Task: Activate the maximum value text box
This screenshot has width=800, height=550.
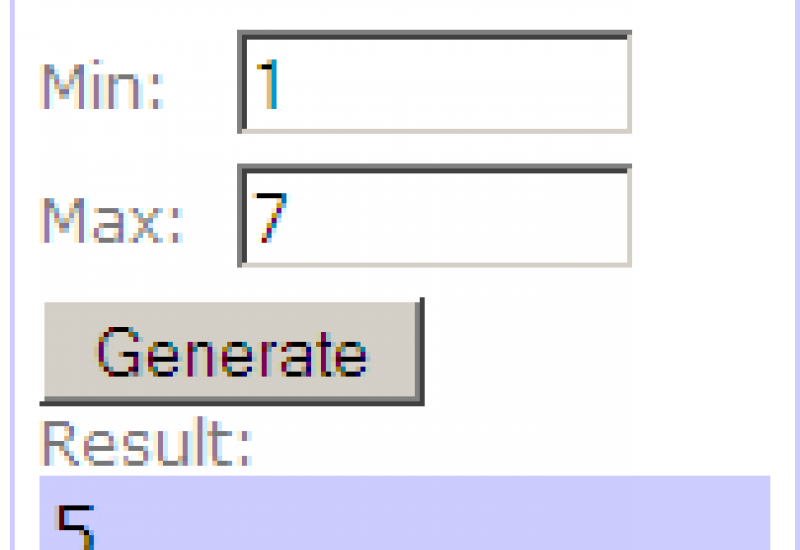Action: click(x=434, y=217)
